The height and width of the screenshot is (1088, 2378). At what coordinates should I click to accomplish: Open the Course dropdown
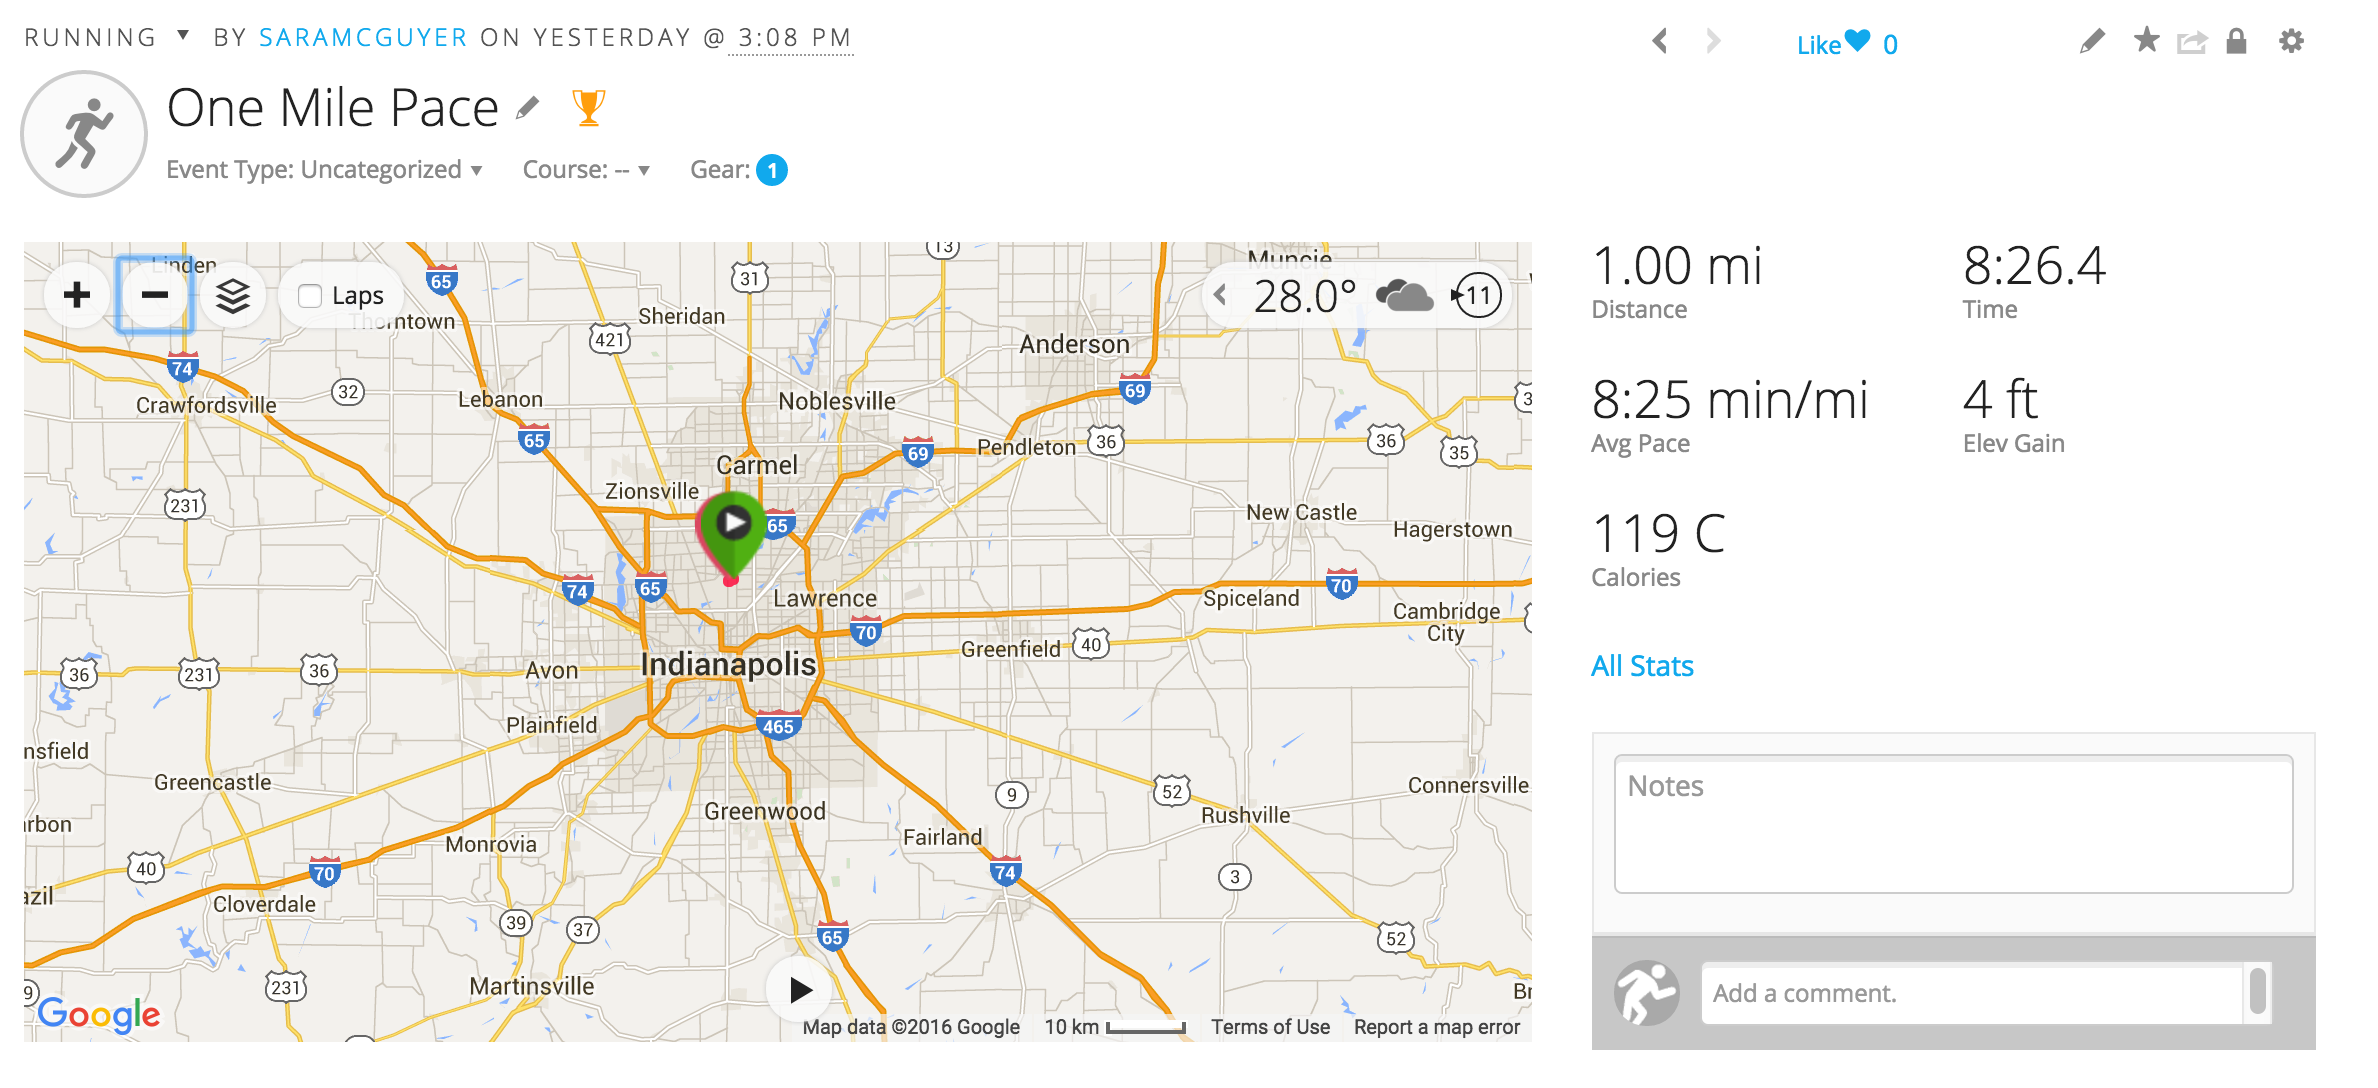point(586,170)
